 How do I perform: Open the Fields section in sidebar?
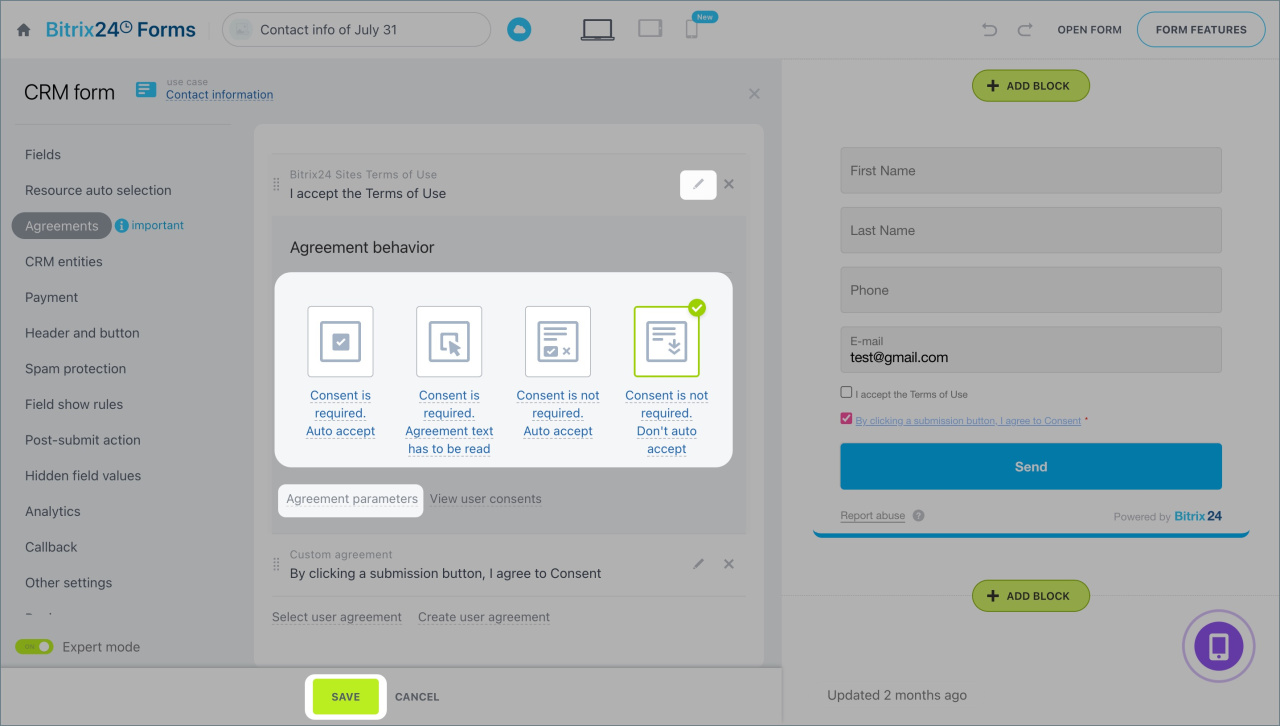pyautogui.click(x=43, y=155)
